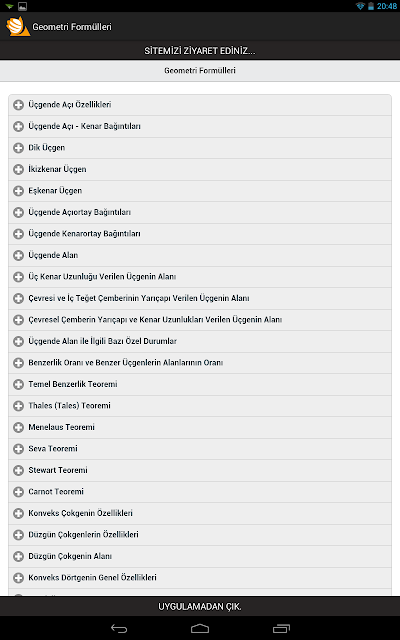400x640 pixels.
Task: Open the recent apps navigation icon
Action: click(281, 629)
